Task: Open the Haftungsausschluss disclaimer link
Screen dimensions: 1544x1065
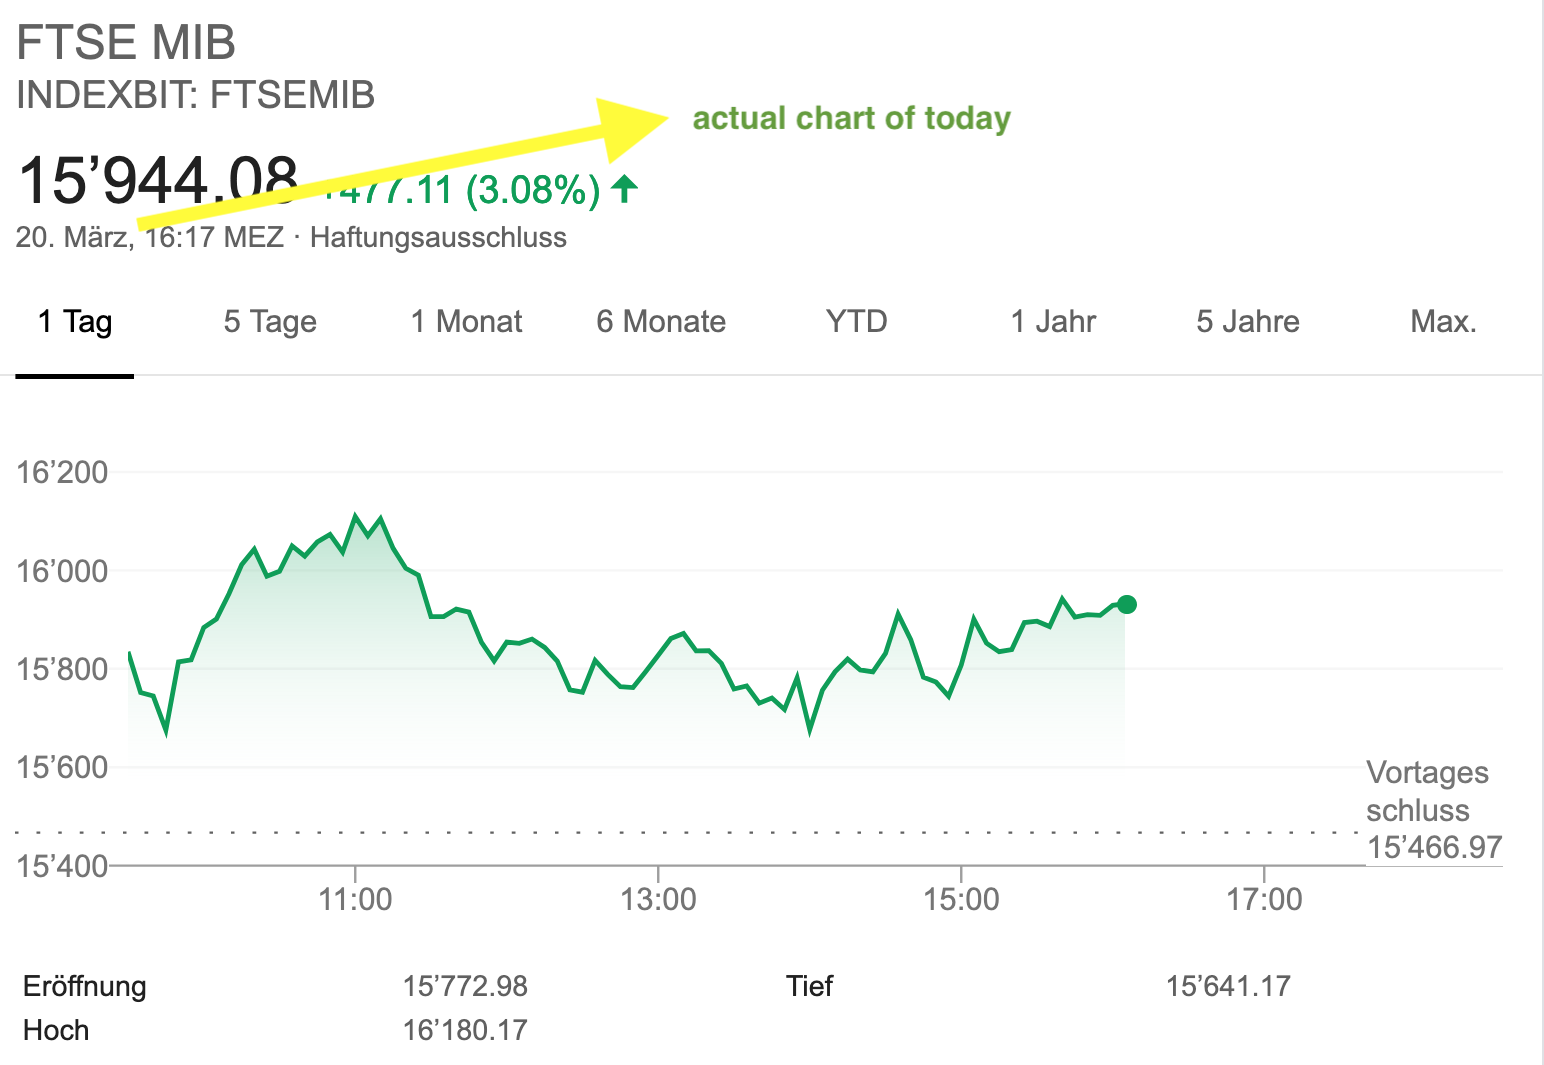Action: pyautogui.click(x=438, y=238)
